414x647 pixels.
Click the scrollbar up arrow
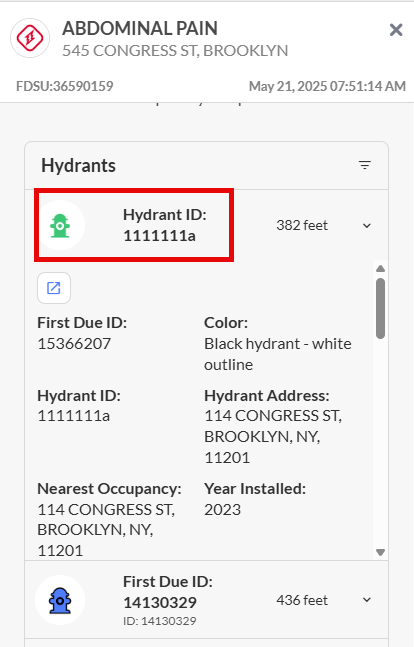tap(381, 269)
